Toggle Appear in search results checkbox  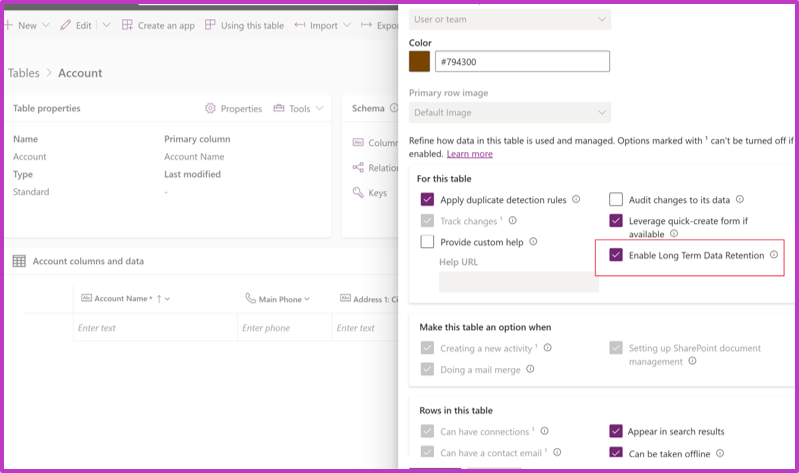[x=616, y=431]
